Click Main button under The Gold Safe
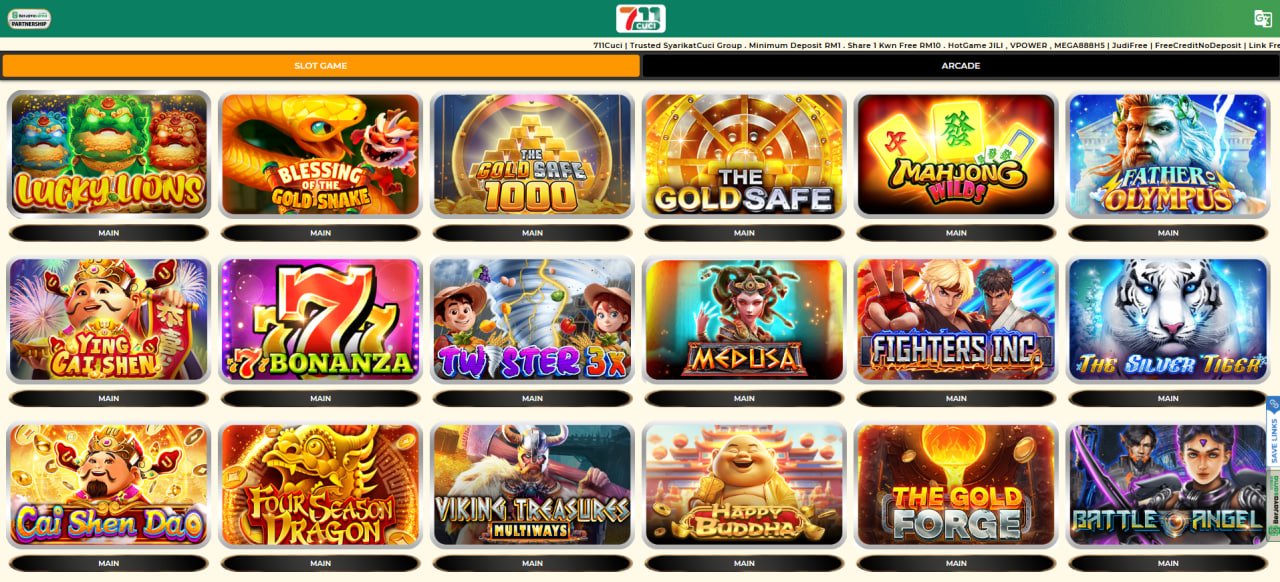 (x=744, y=233)
